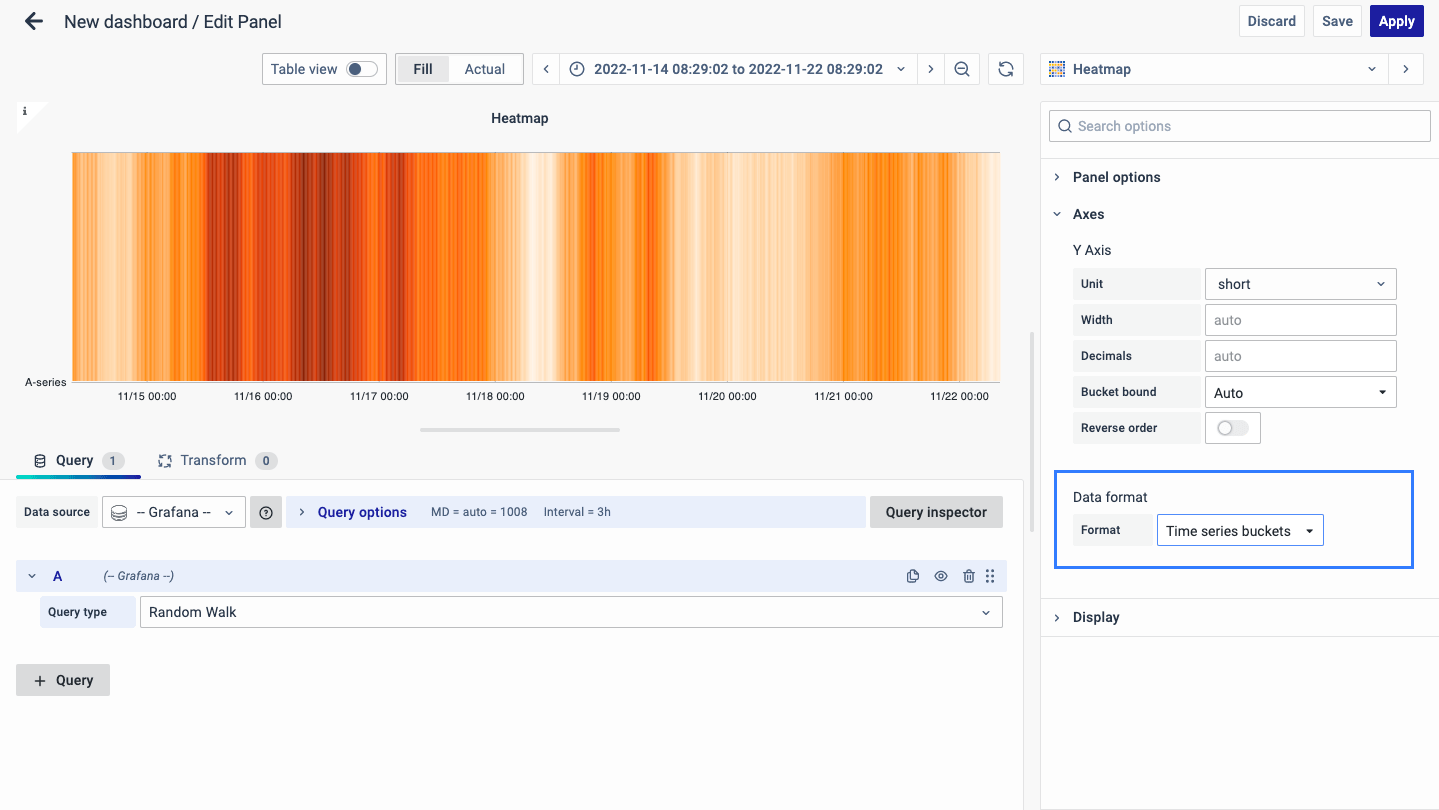Switch to the Transform tab
The width and height of the screenshot is (1439, 810).
click(216, 460)
